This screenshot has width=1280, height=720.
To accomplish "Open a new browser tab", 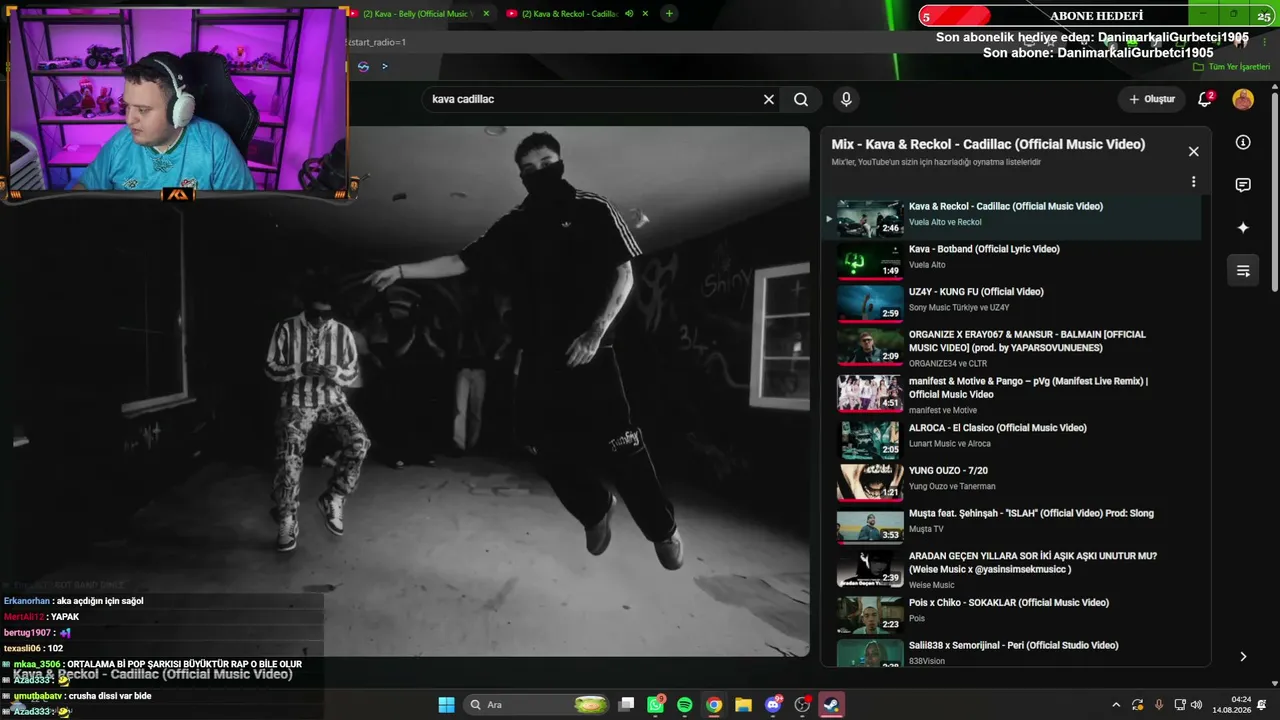I will coord(669,14).
